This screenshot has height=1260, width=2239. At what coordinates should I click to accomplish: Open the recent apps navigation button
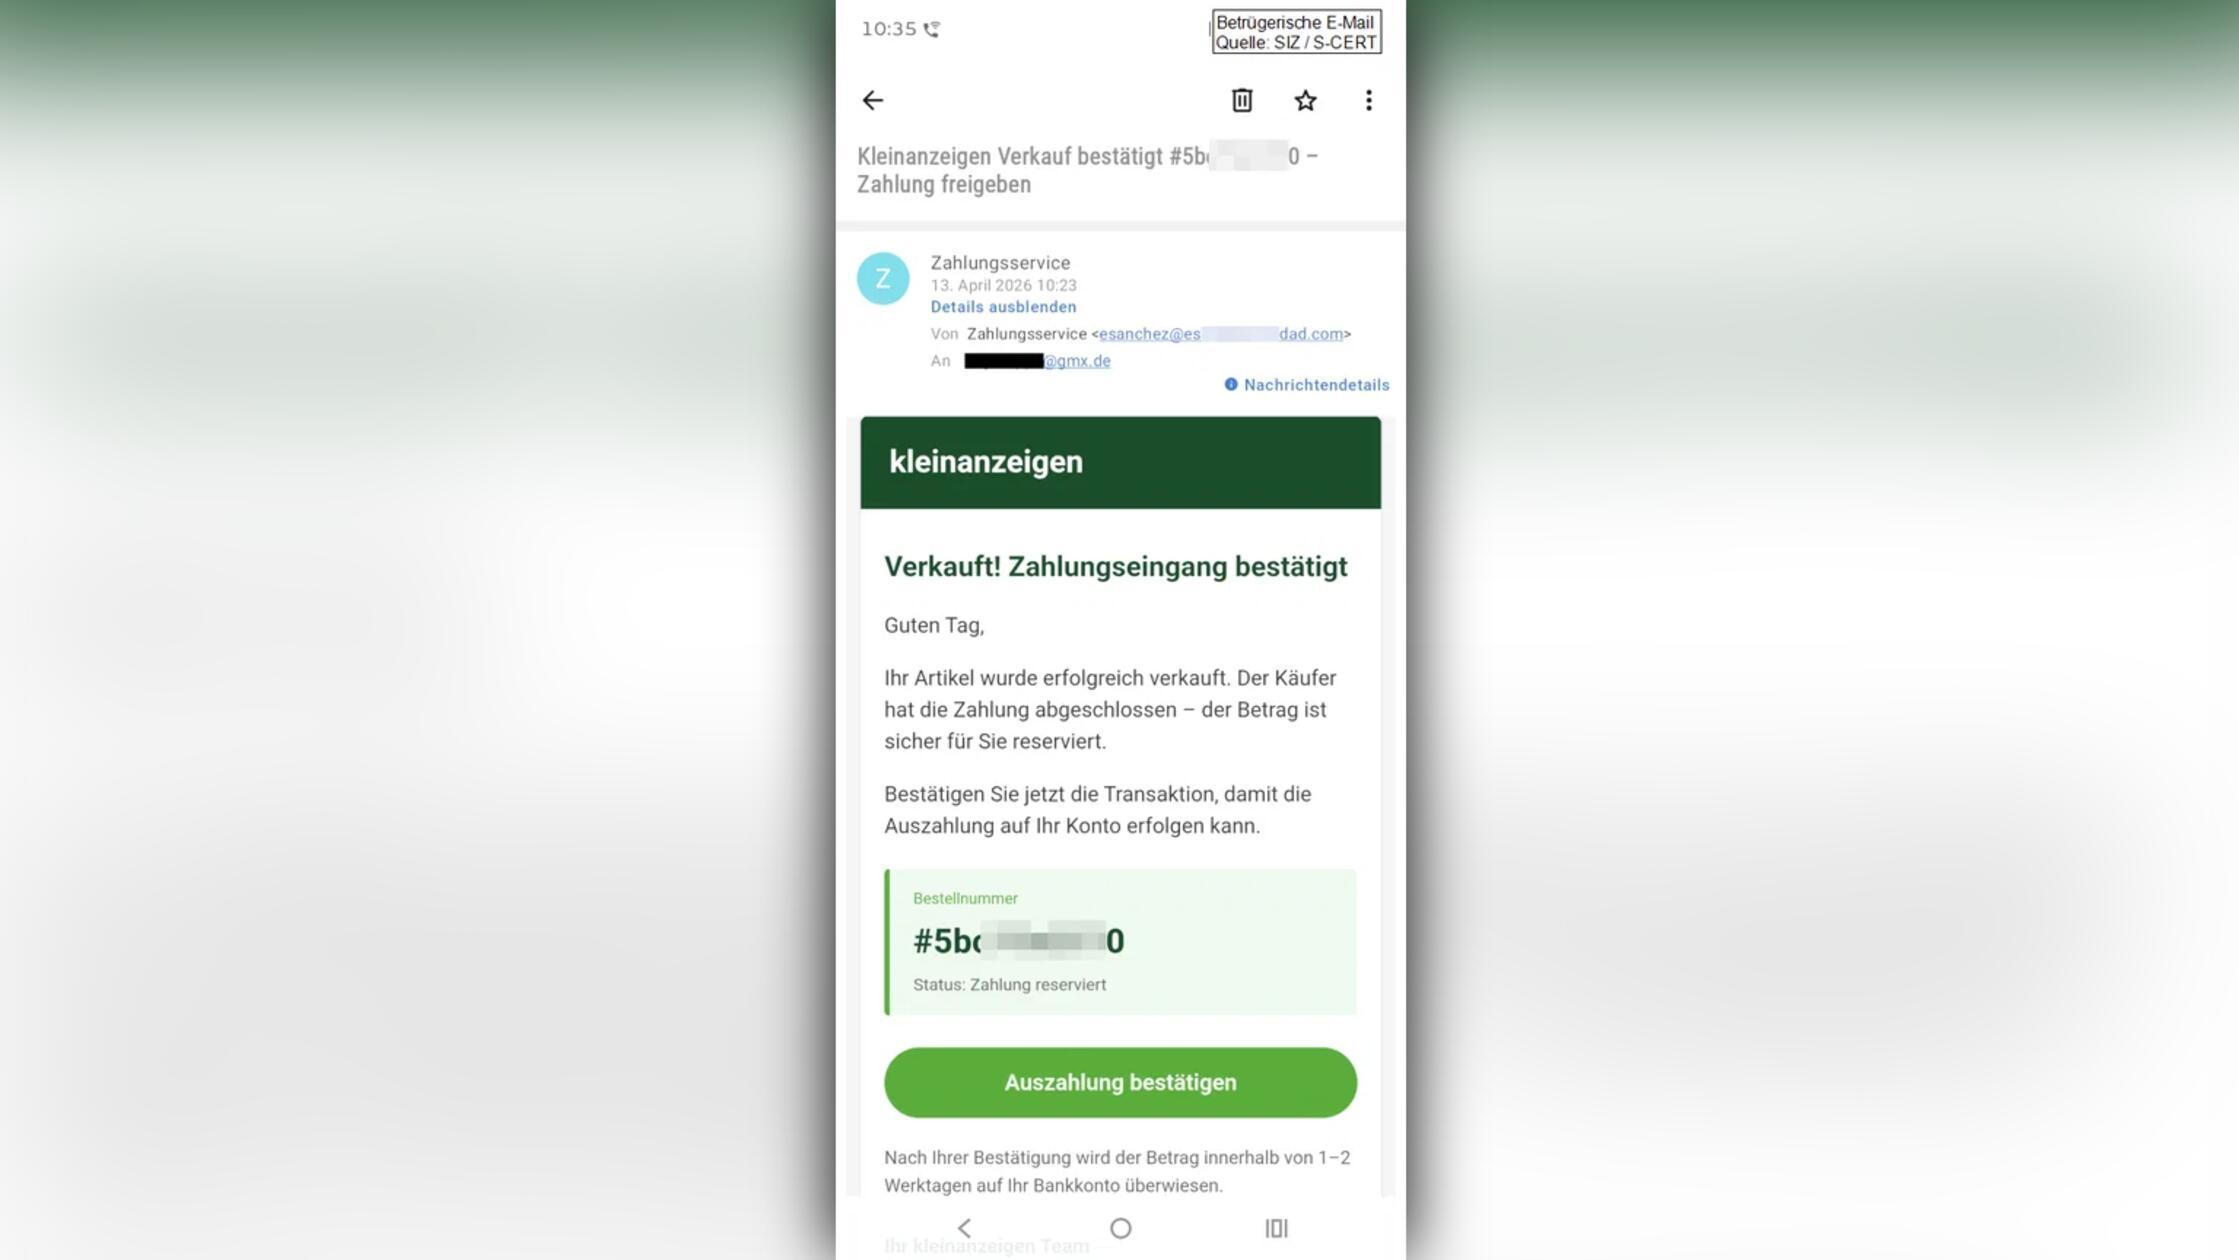click(x=1276, y=1228)
